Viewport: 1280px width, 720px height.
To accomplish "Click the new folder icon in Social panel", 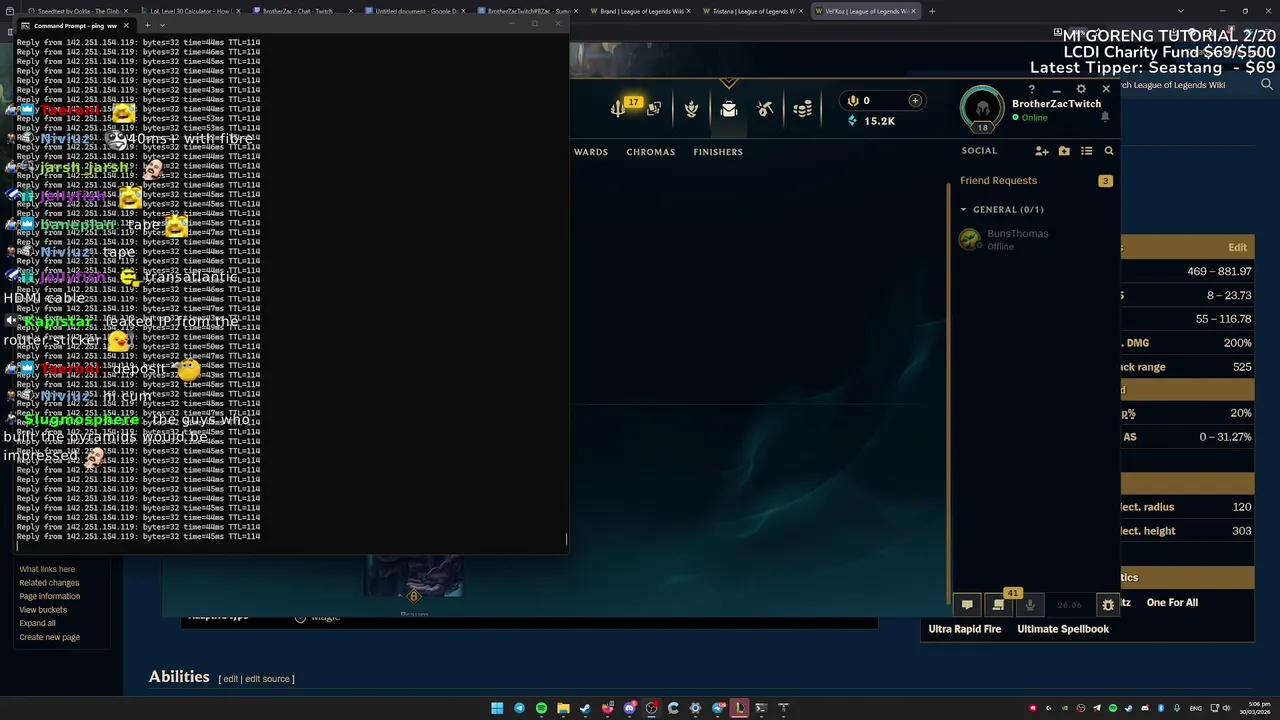I will point(1064,151).
